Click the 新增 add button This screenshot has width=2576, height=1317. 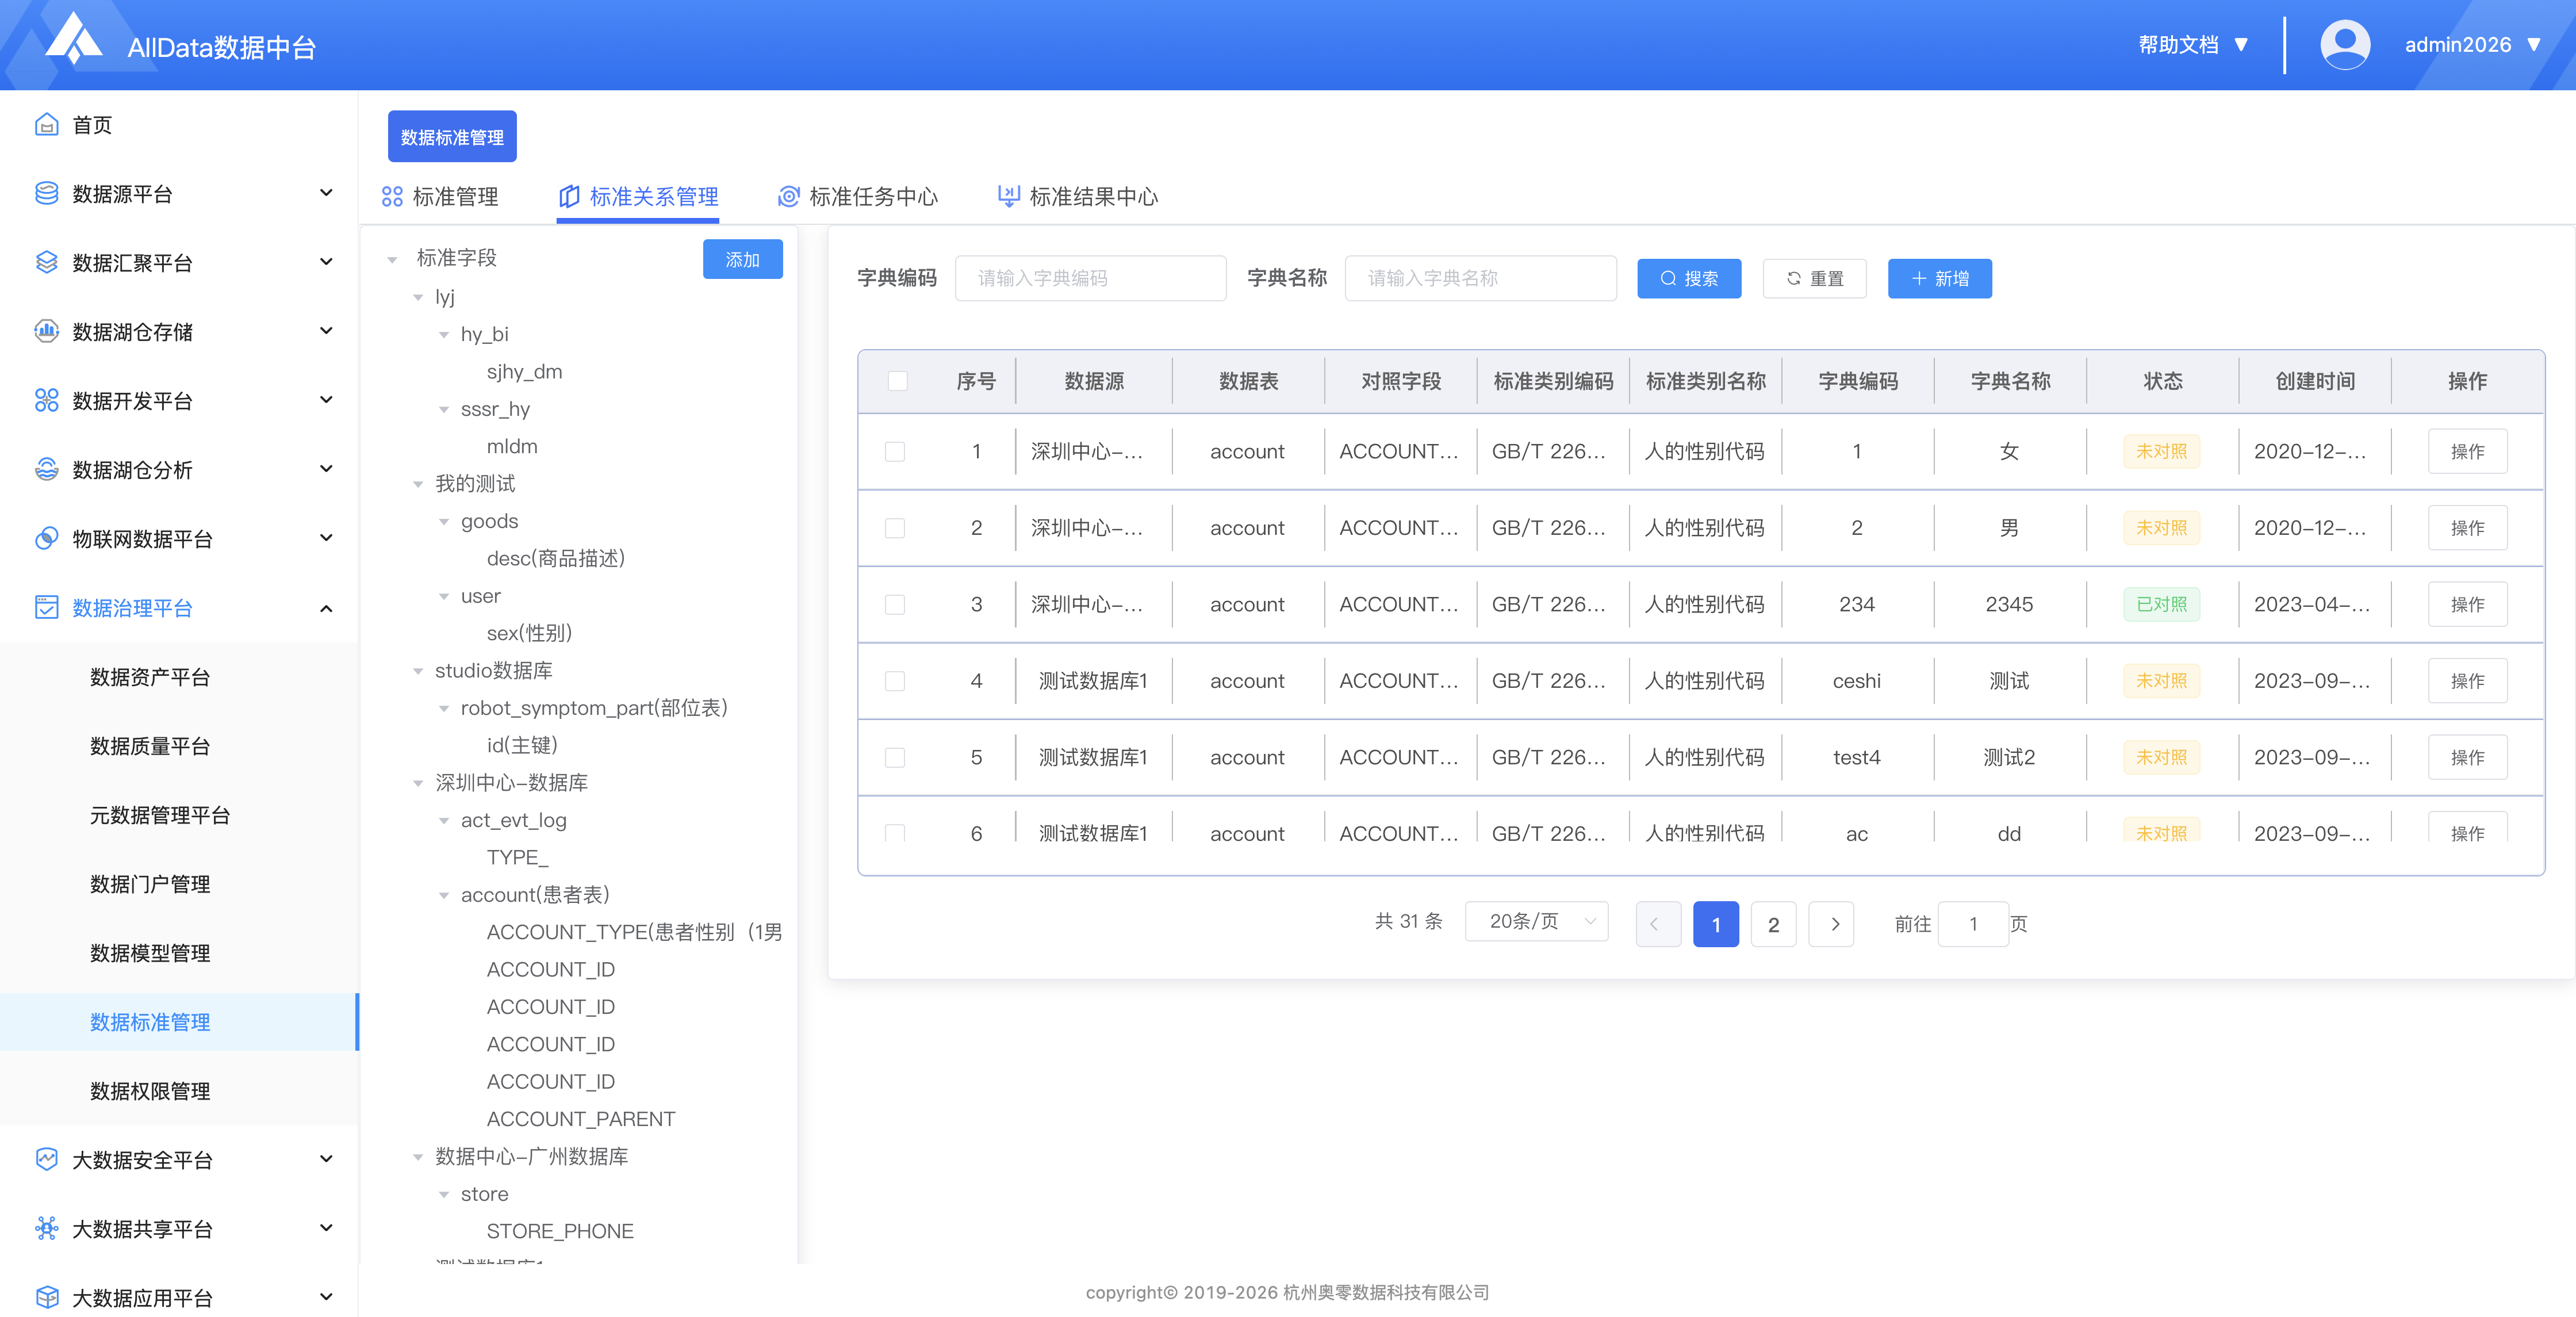1939,278
